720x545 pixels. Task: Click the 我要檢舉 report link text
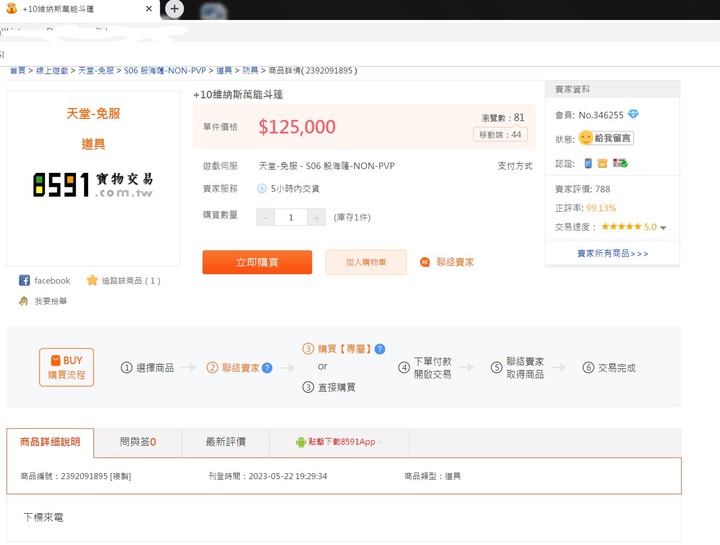(x=51, y=301)
